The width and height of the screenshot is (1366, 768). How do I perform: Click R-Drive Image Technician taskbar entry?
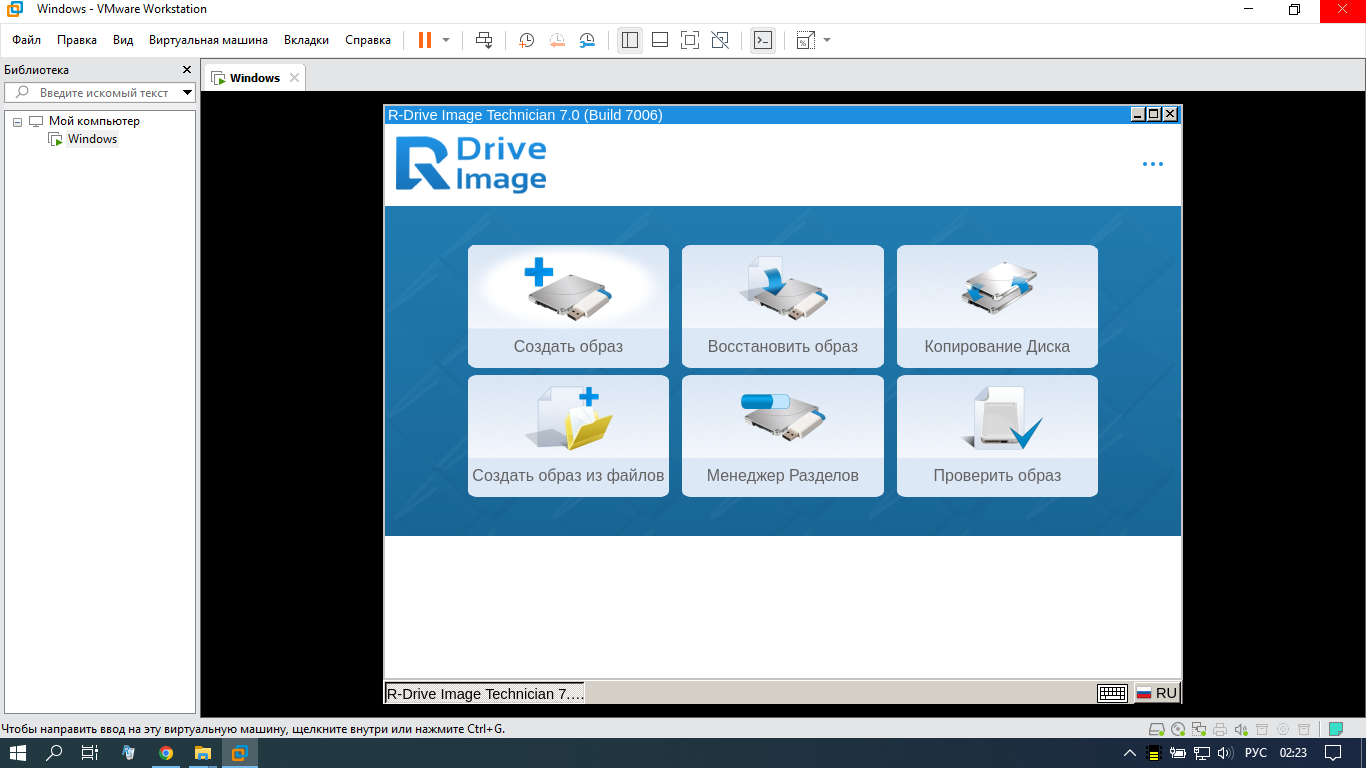click(485, 693)
